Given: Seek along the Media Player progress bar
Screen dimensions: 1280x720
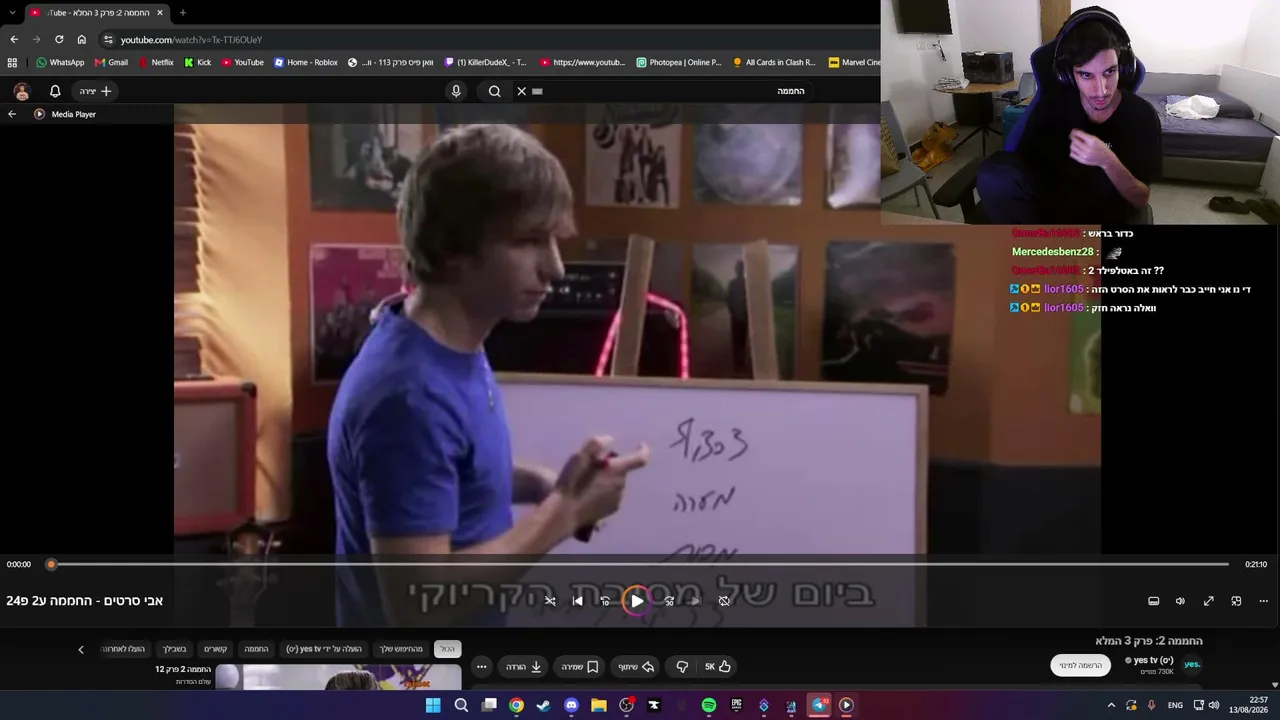Looking at the screenshot, I should pyautogui.click(x=640, y=564).
